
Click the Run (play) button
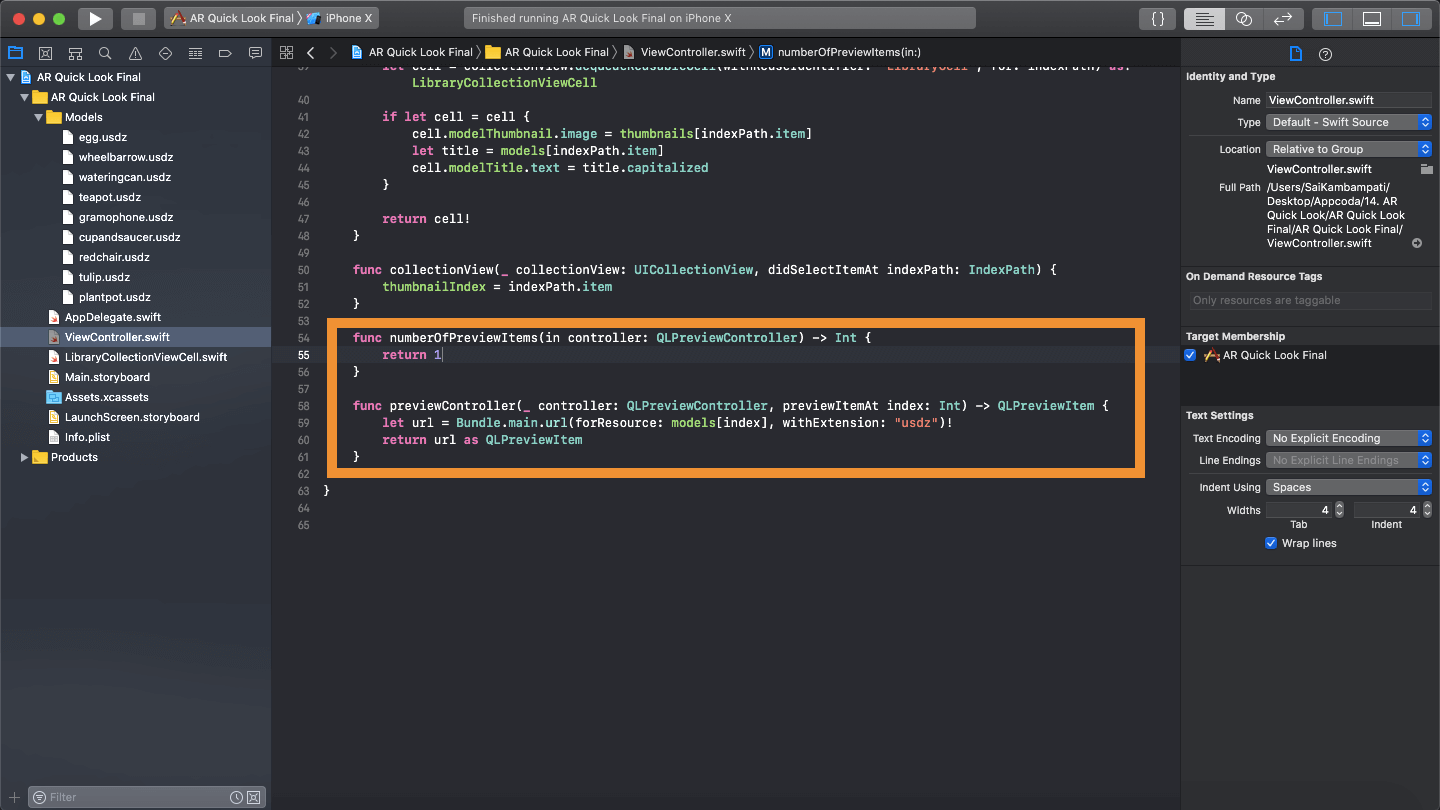click(94, 18)
